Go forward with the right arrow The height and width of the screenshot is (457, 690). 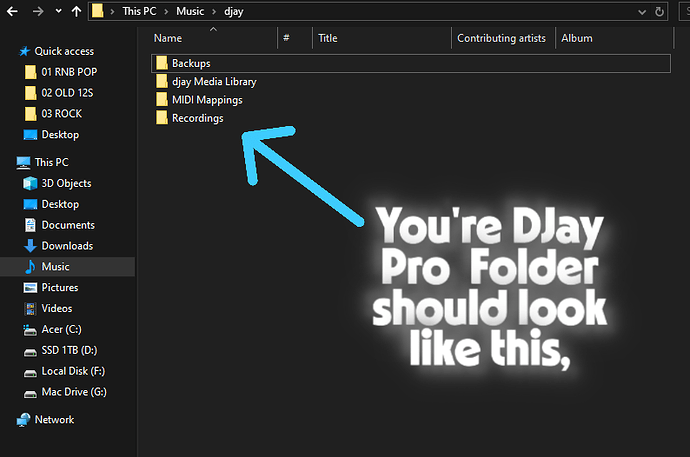38,11
